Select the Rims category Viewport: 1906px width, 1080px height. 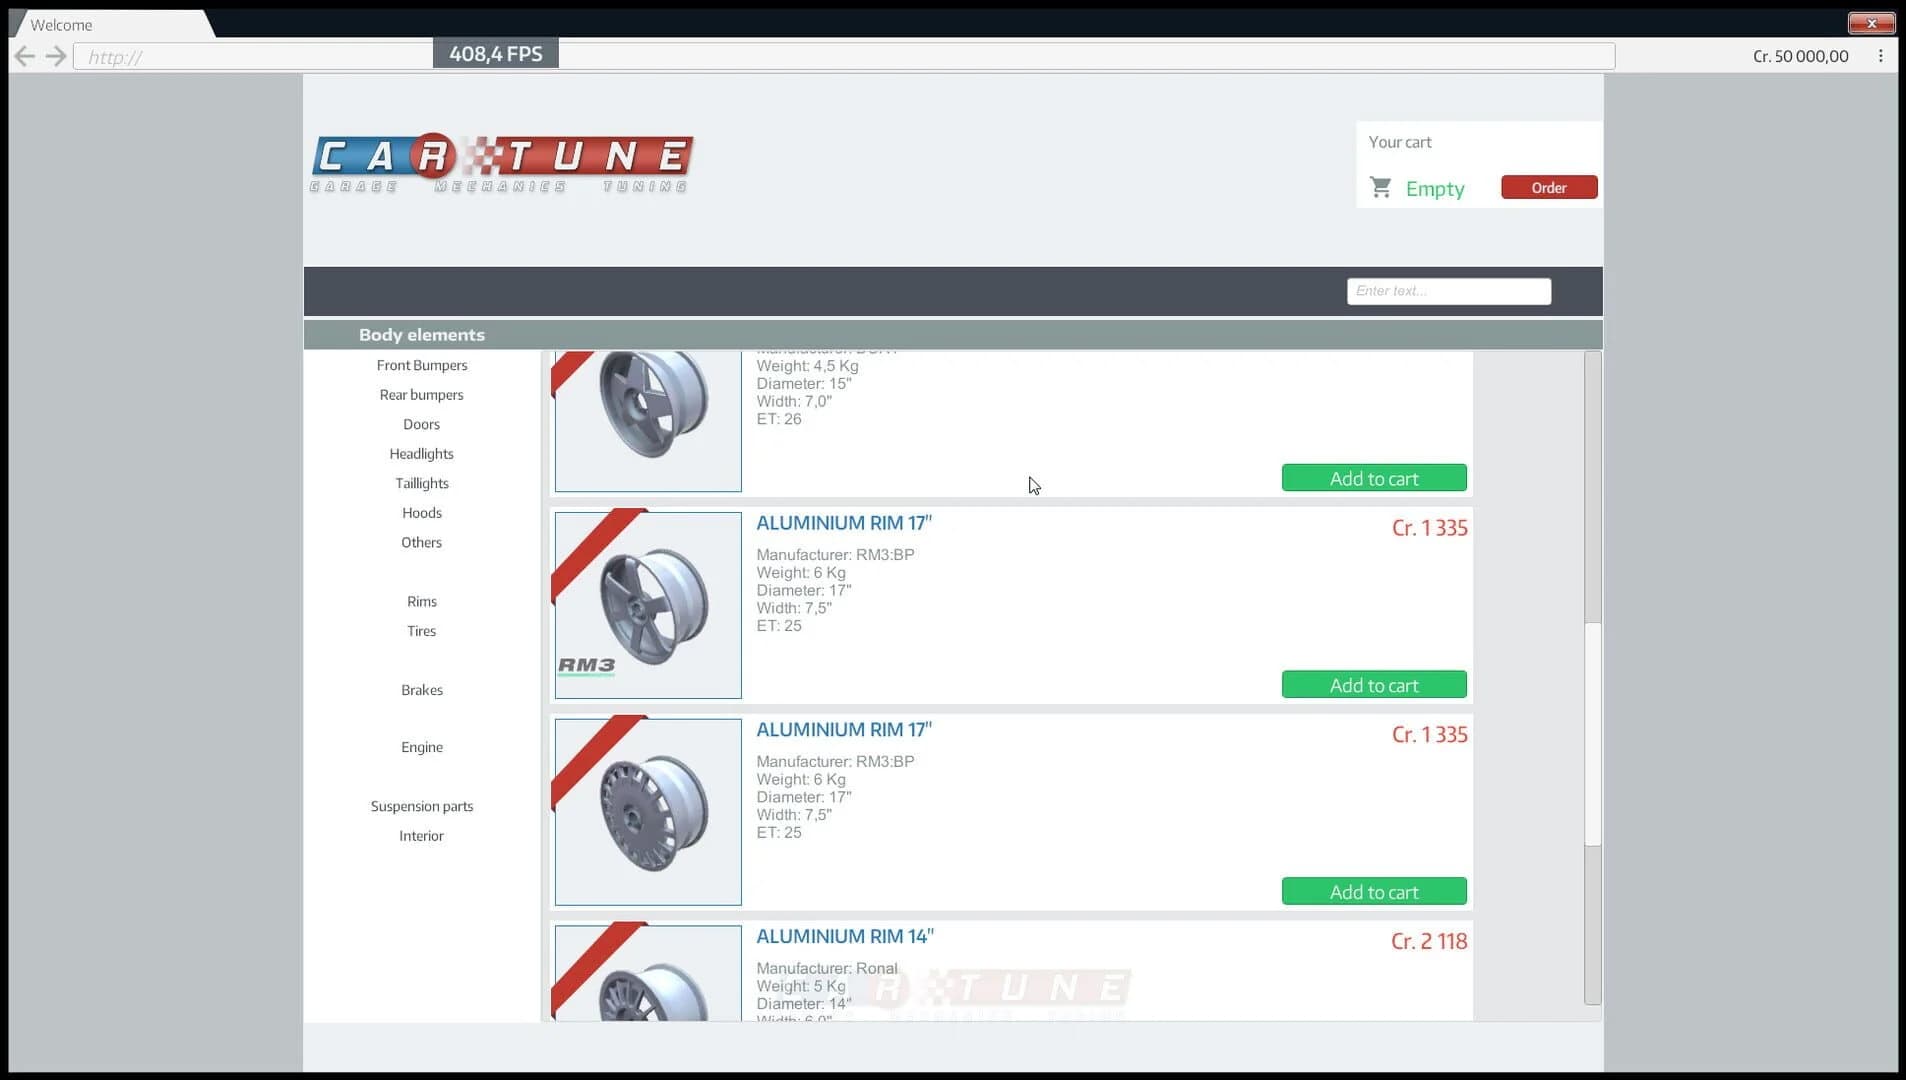click(421, 600)
